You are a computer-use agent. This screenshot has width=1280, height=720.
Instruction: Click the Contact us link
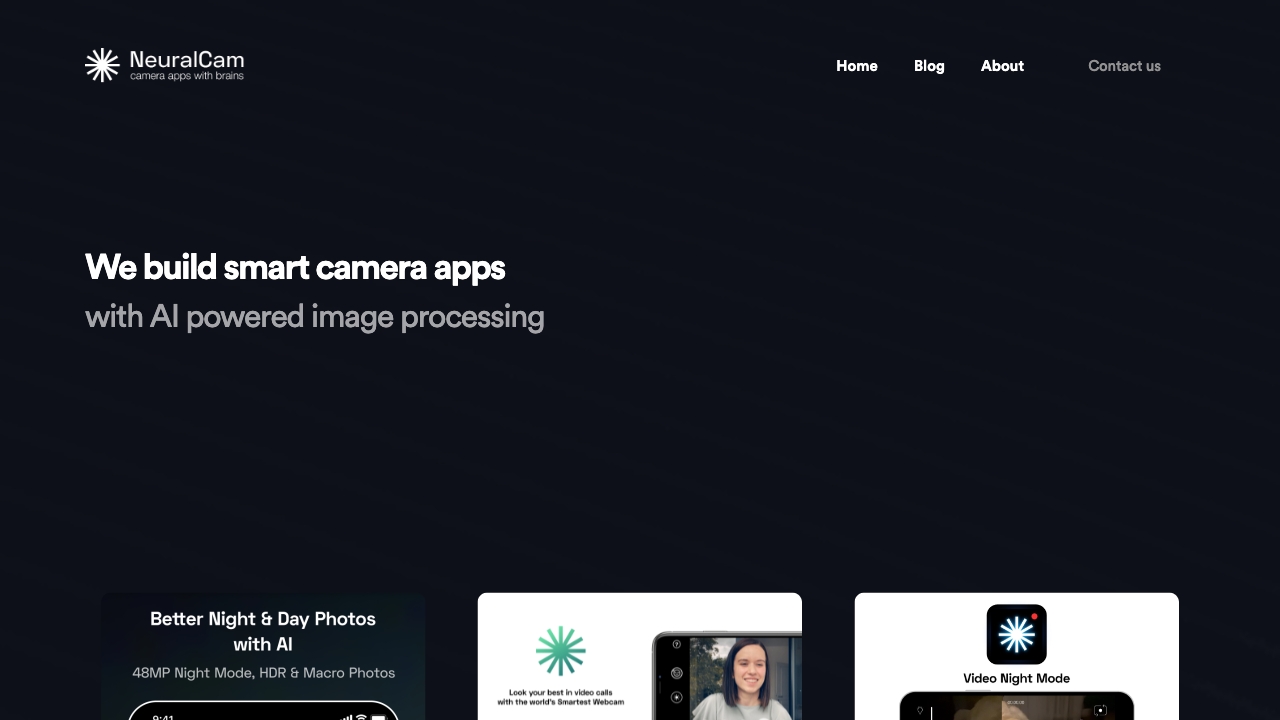[x=1124, y=66]
